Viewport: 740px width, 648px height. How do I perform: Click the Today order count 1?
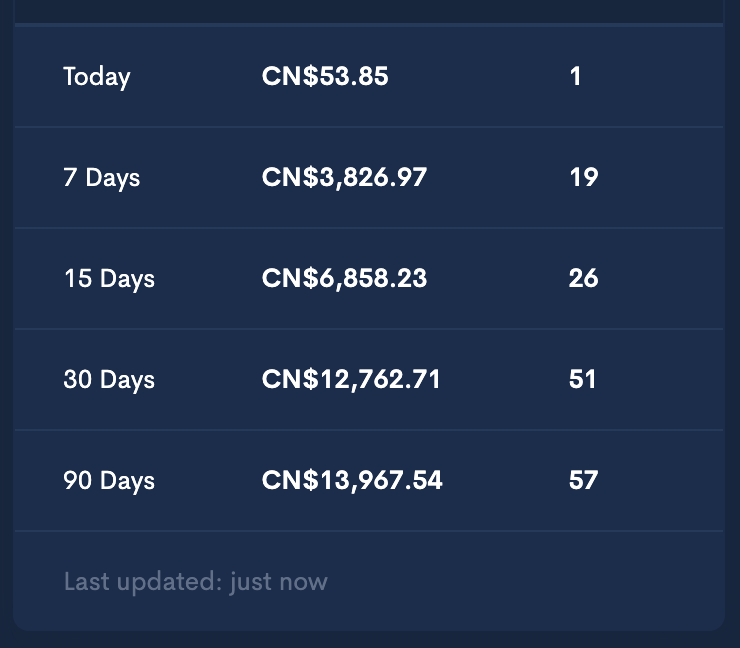click(575, 76)
